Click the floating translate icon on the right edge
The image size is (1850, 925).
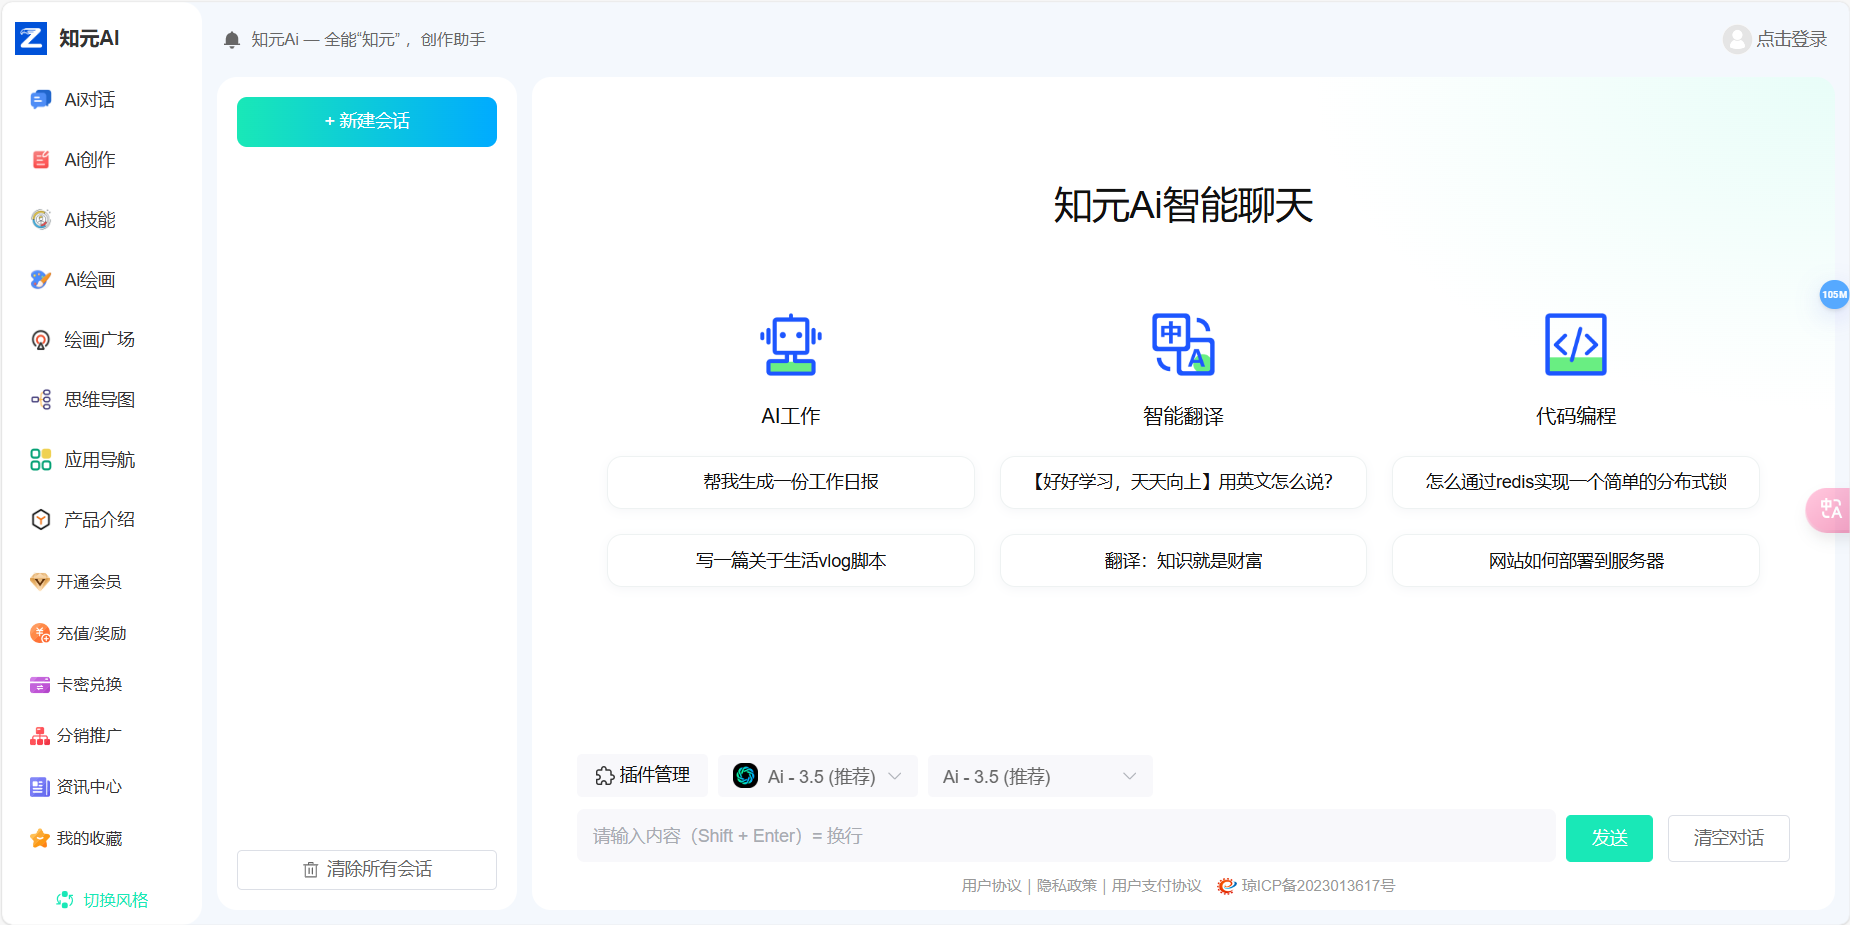coord(1832,510)
